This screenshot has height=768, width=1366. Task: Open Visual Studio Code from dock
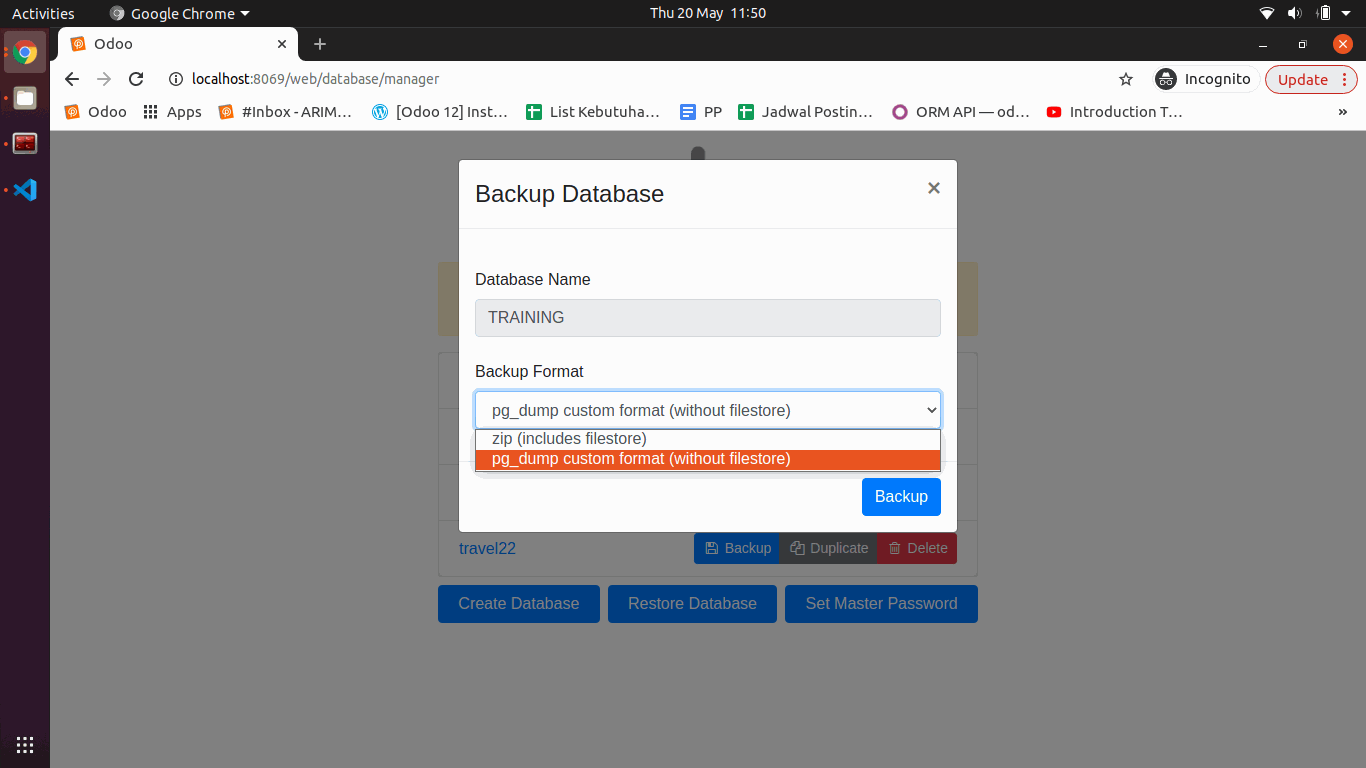25,189
